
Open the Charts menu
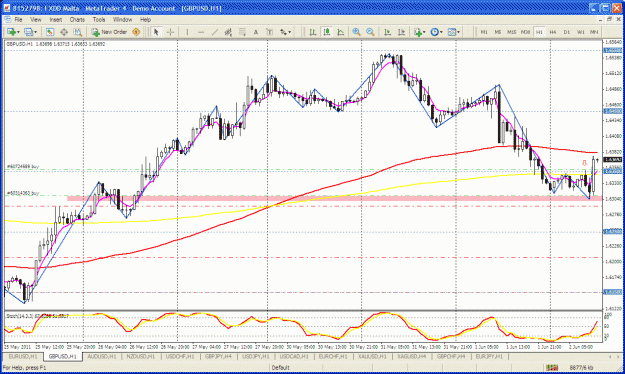point(77,20)
